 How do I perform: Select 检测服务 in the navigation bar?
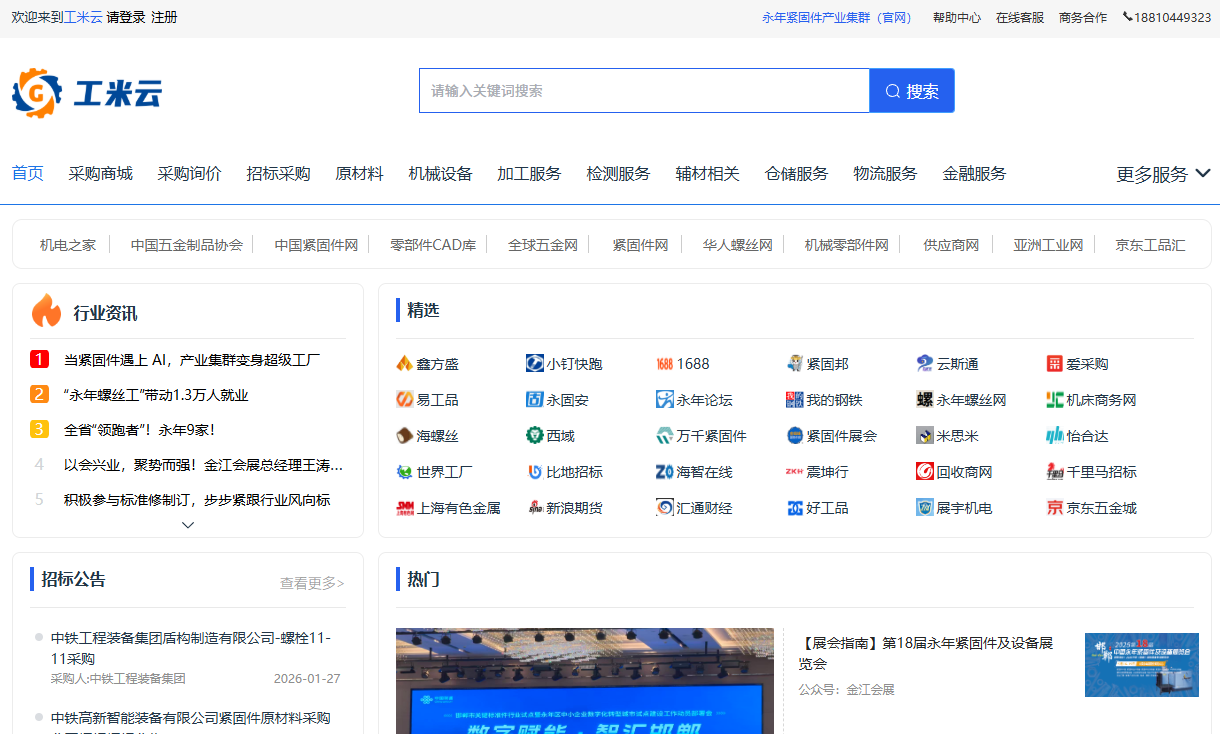618,174
